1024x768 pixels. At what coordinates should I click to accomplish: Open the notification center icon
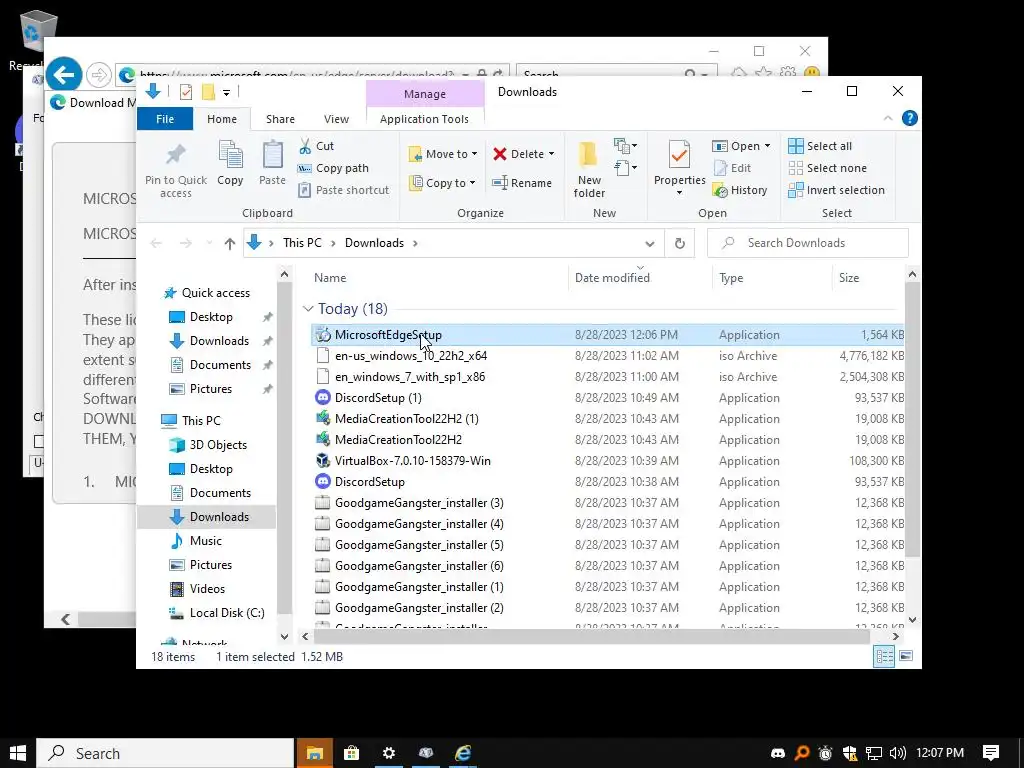991,753
